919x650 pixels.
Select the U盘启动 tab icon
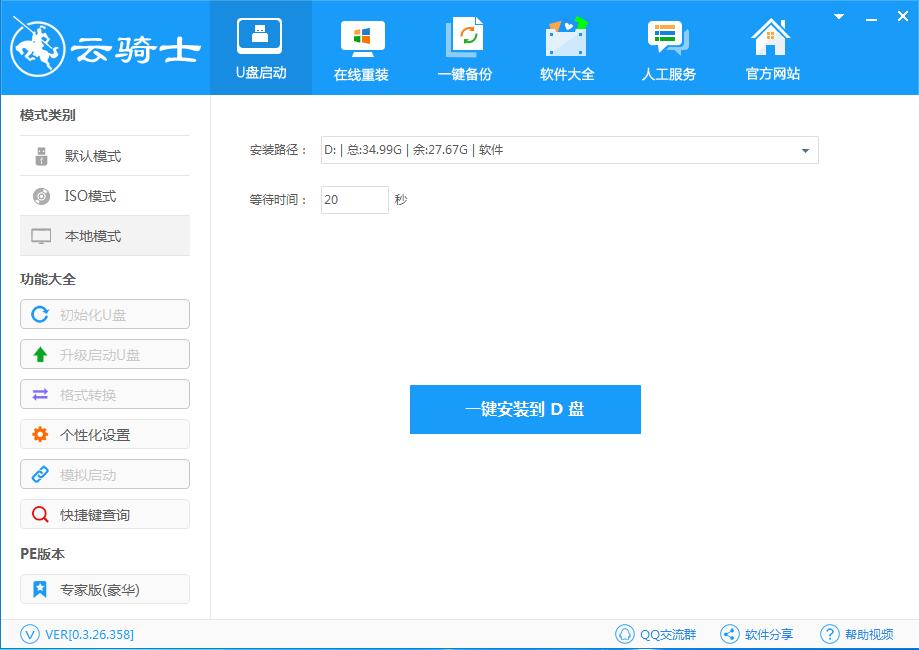260,47
